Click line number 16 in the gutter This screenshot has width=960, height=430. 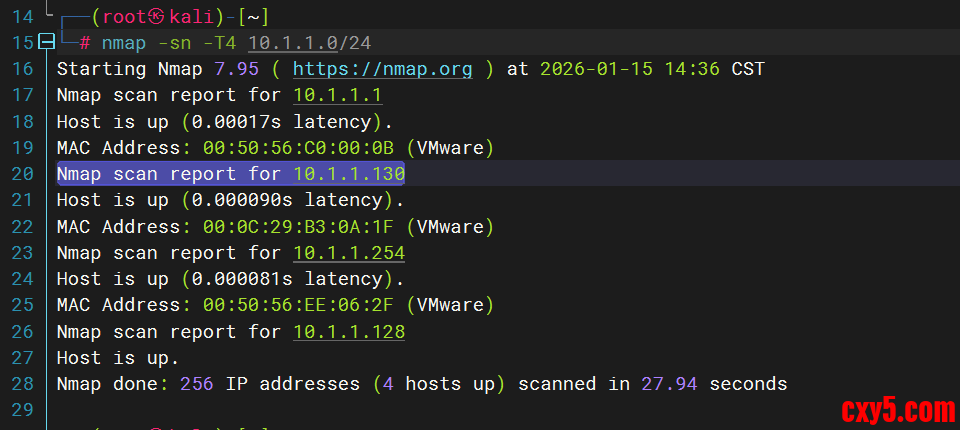click(x=24, y=69)
